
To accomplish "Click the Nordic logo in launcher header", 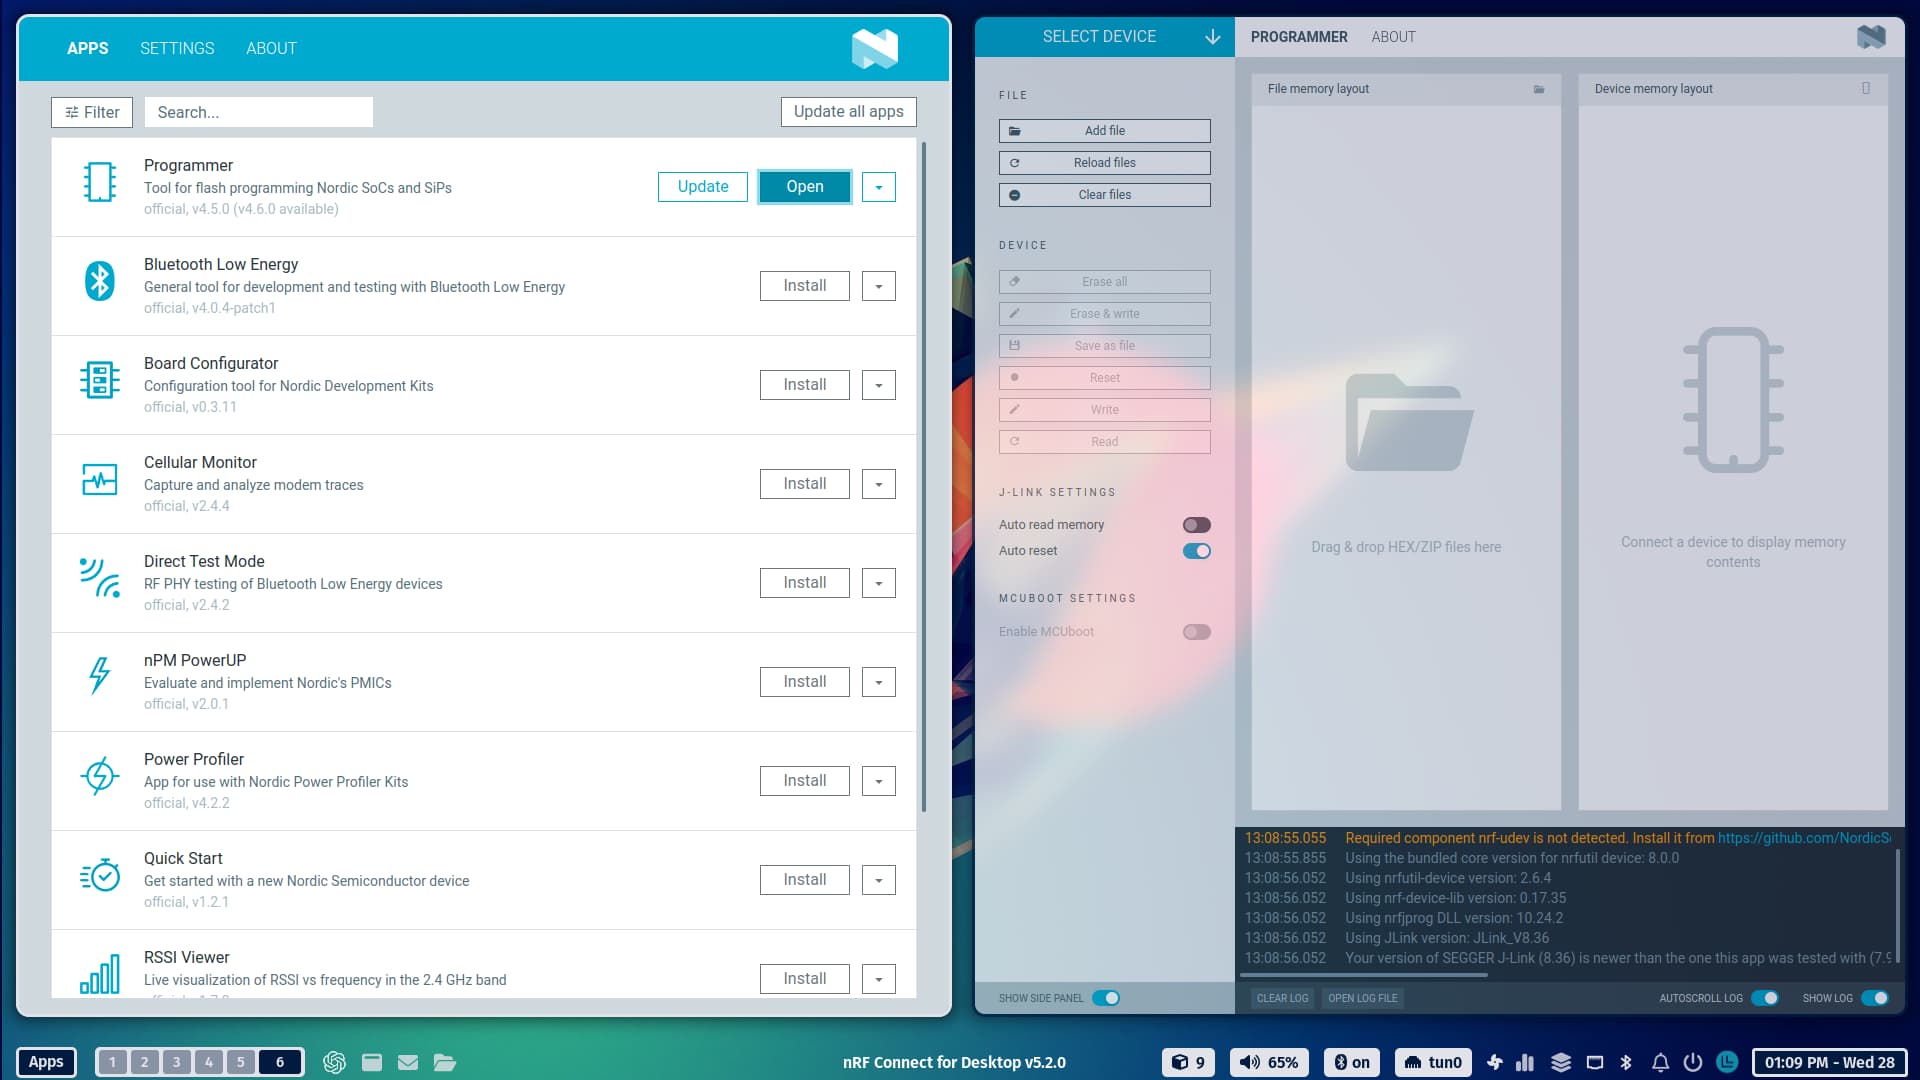I will click(875, 48).
